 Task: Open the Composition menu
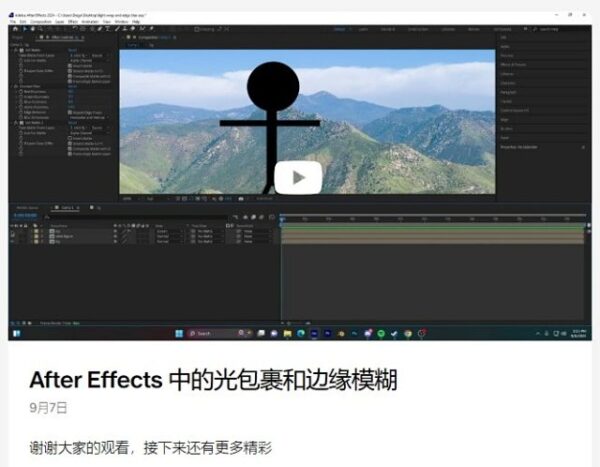[41, 22]
